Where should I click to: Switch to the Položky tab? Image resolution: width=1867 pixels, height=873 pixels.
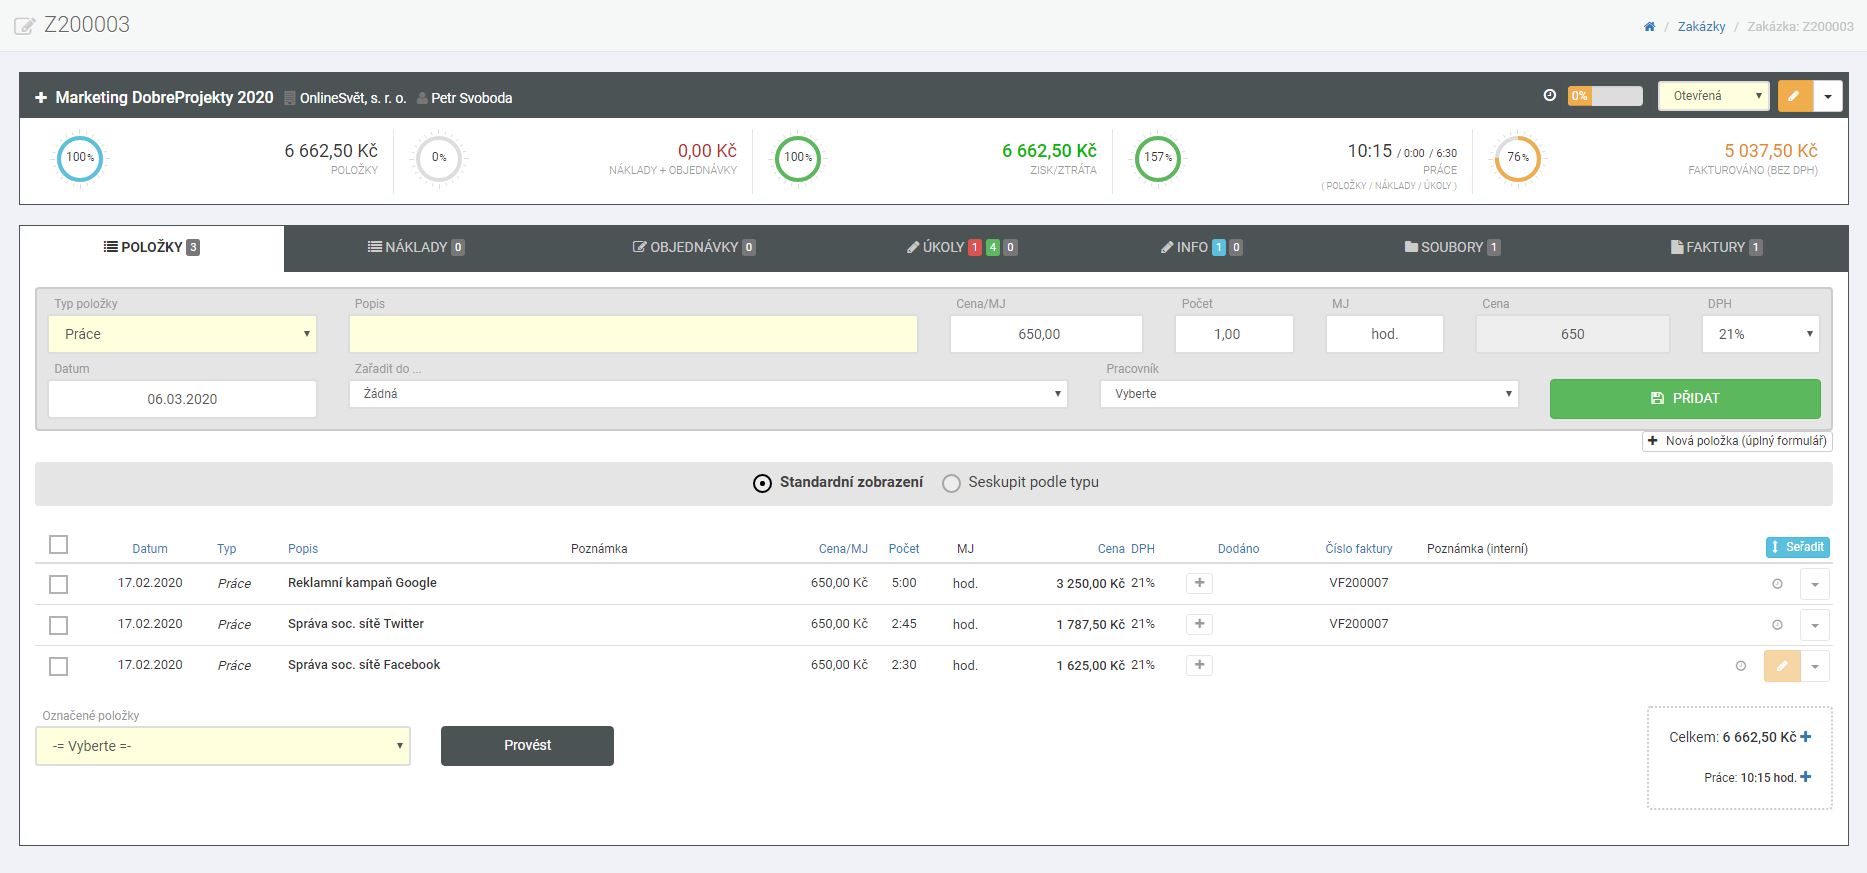click(152, 248)
